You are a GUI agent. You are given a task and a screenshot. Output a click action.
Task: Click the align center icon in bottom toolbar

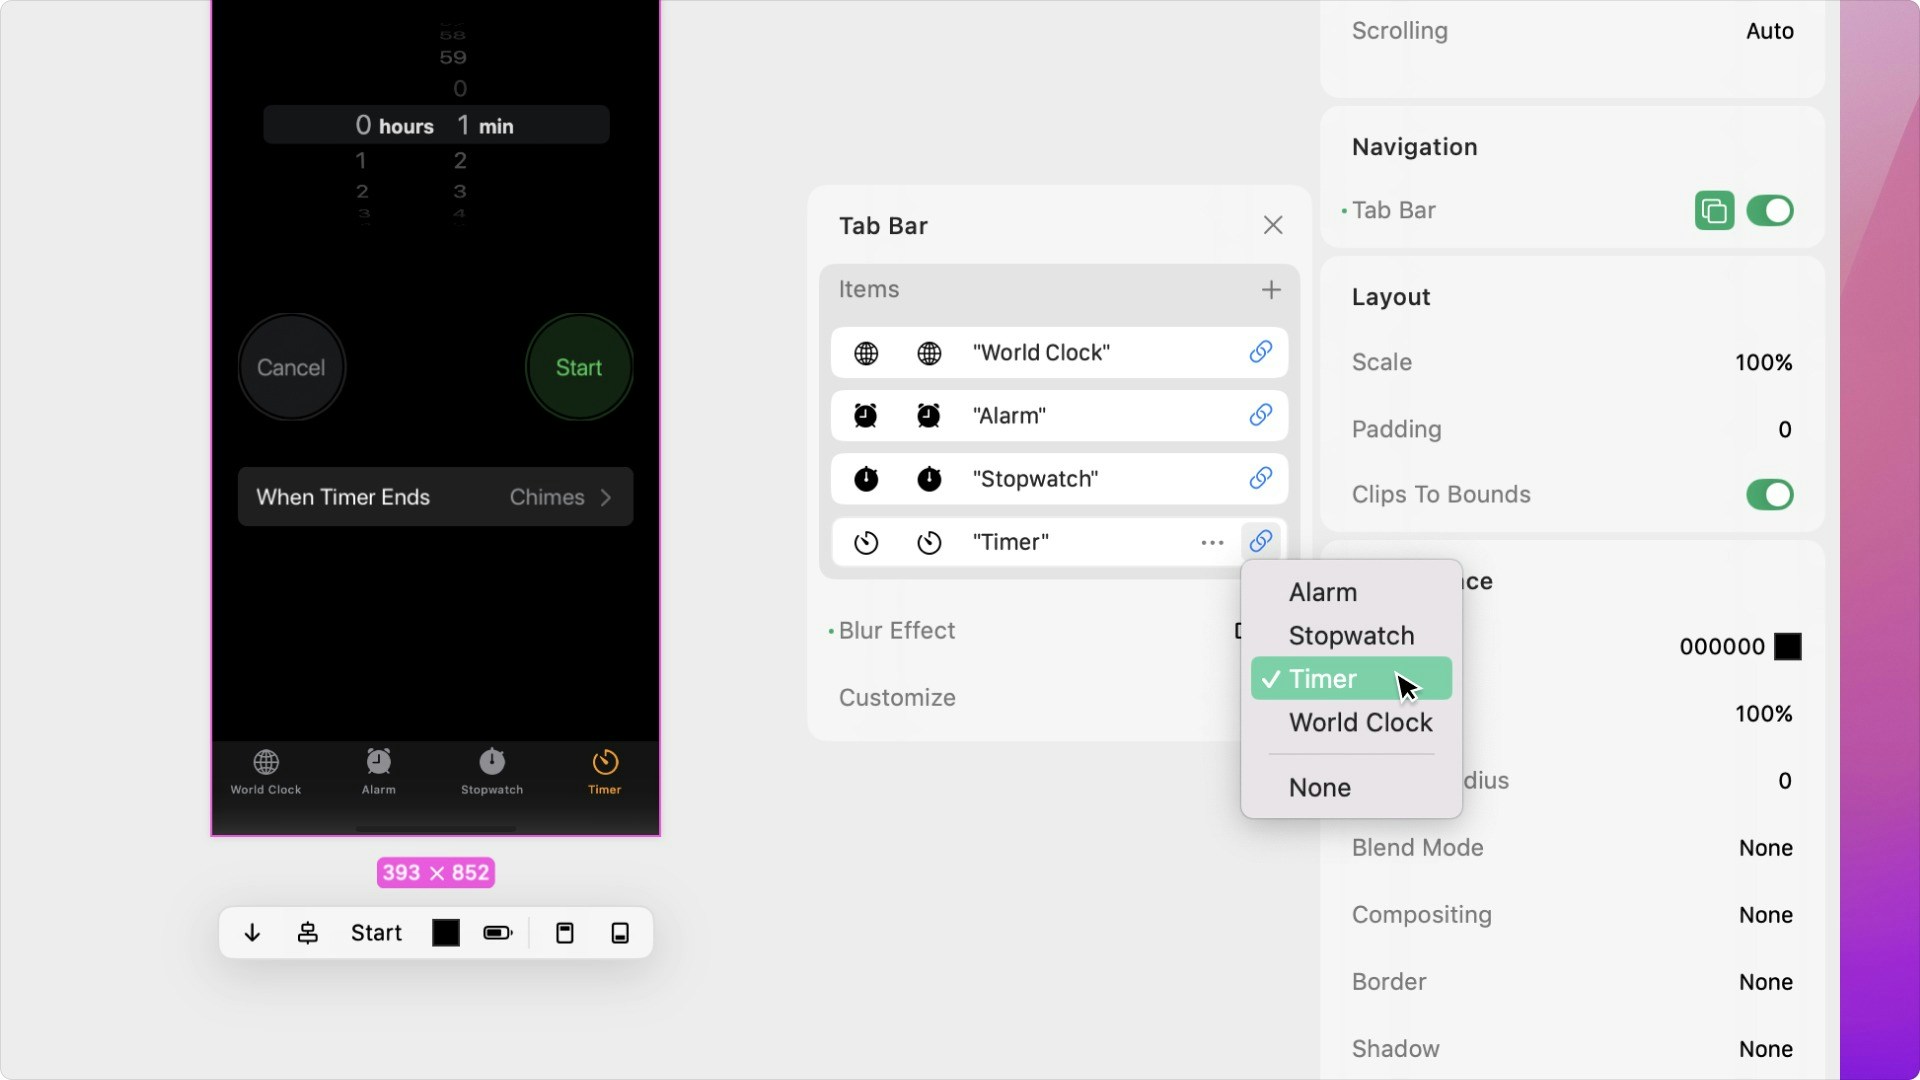tap(308, 933)
